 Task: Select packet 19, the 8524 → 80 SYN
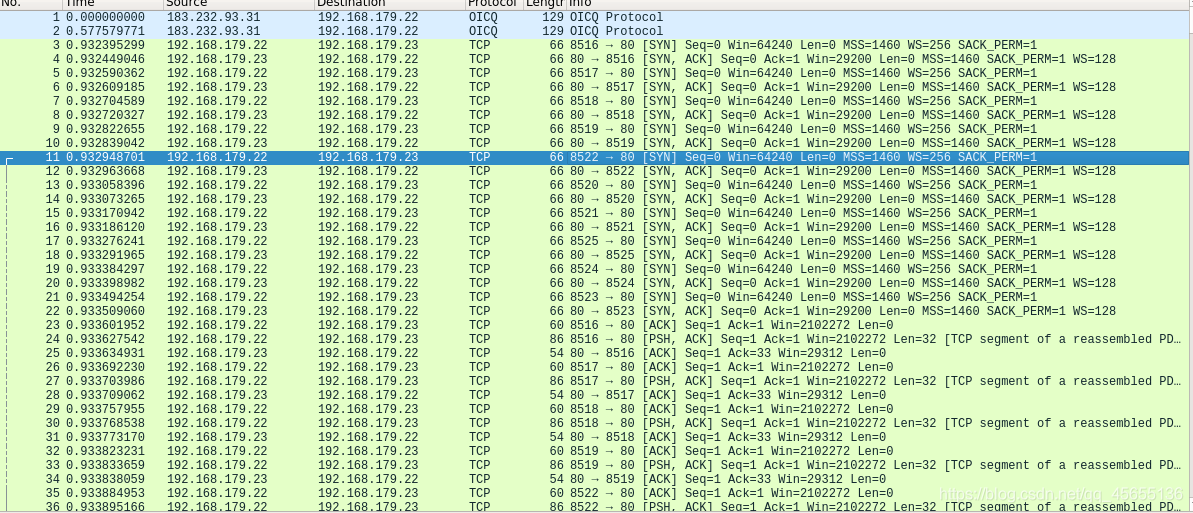[x=596, y=269]
